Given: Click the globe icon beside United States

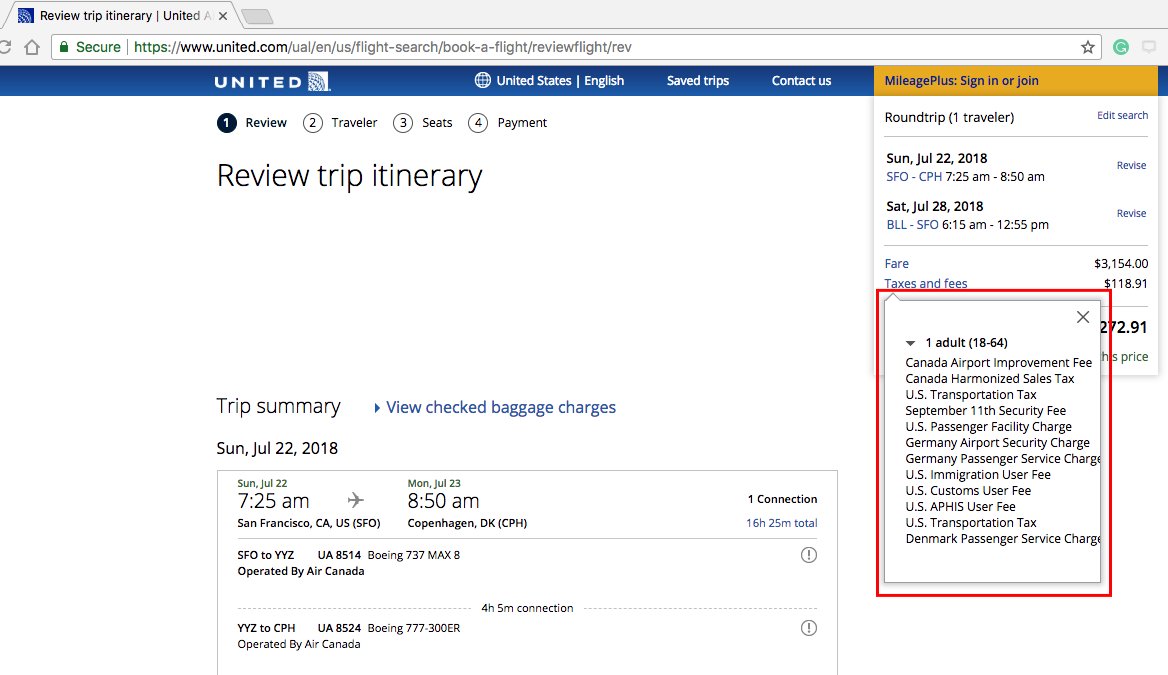Looking at the screenshot, I should coord(482,80).
